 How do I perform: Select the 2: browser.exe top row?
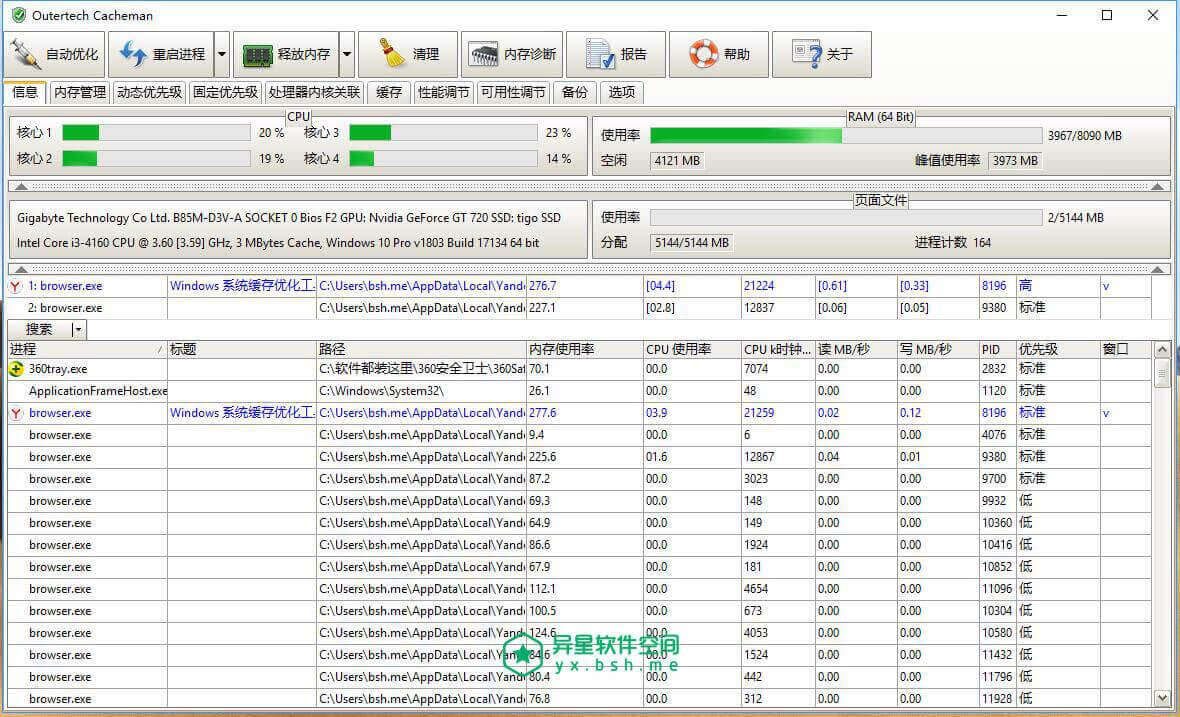pos(579,308)
